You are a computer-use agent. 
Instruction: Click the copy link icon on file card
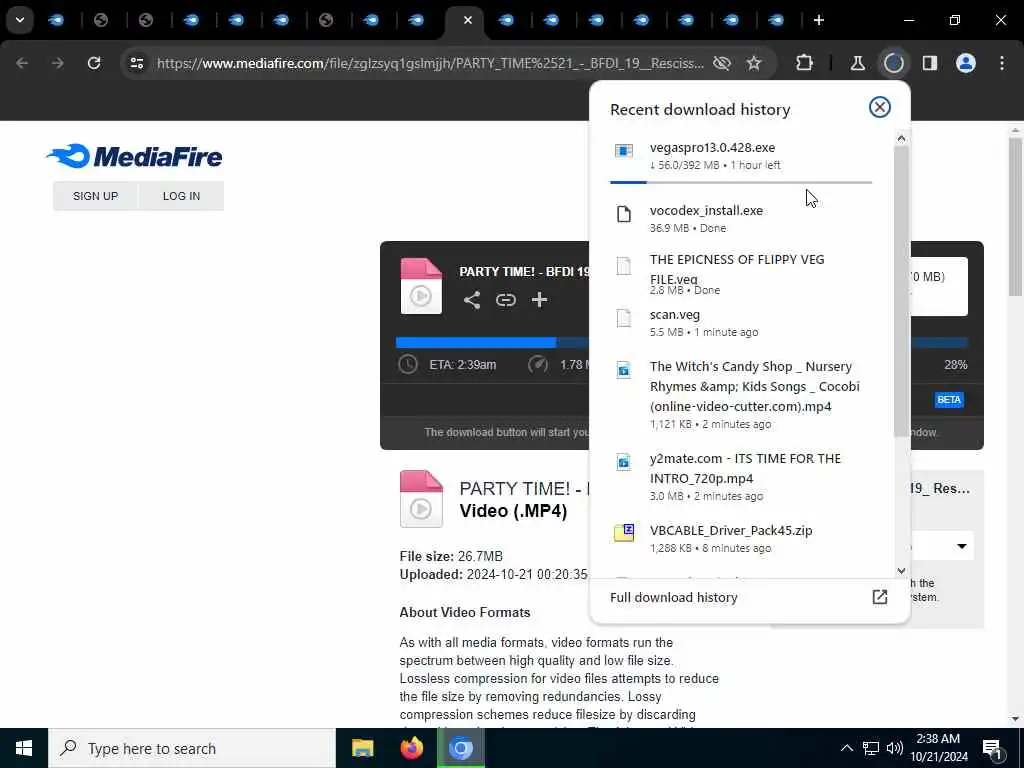click(505, 300)
